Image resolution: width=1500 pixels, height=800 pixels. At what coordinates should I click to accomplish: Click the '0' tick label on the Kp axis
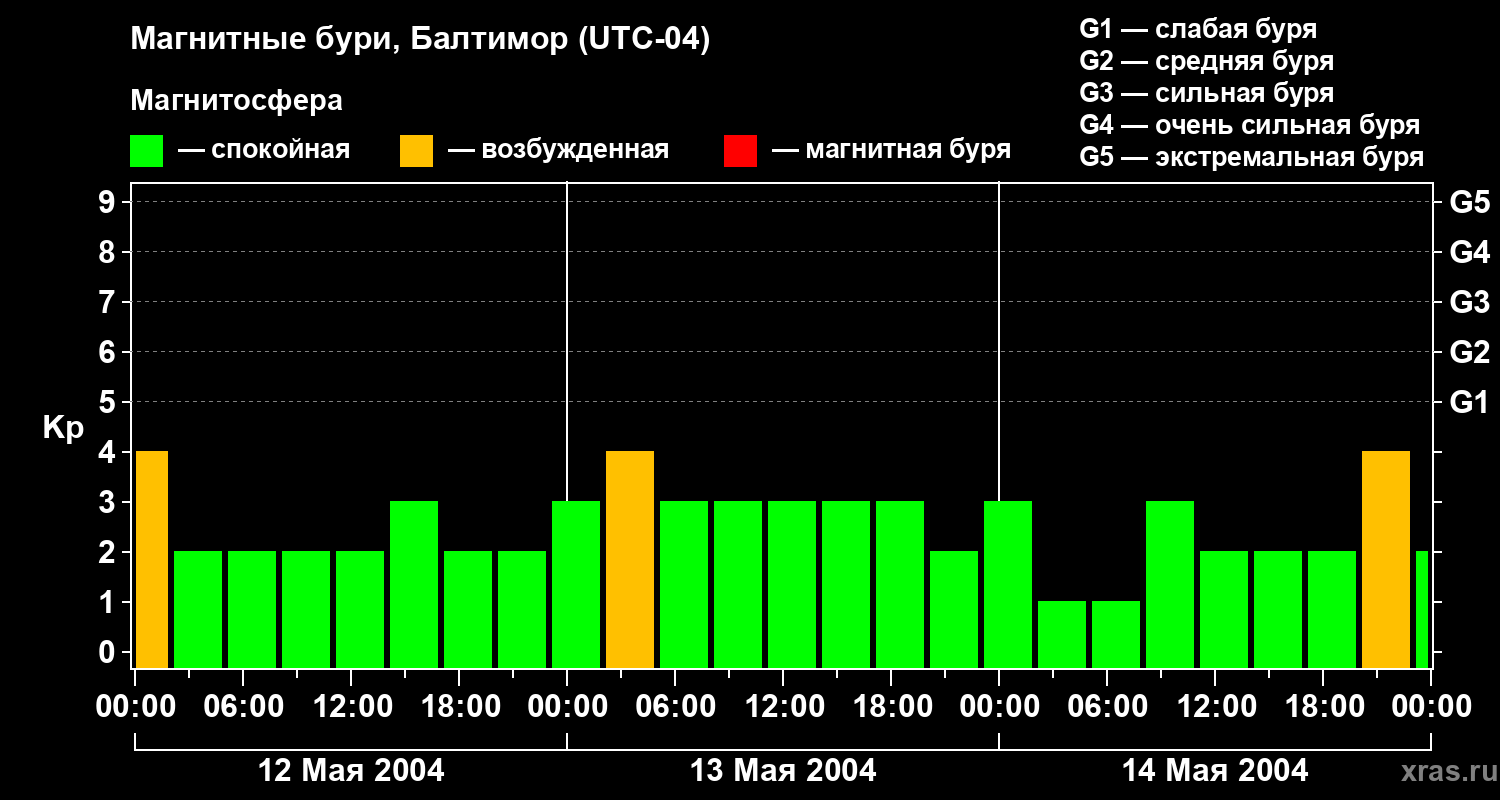pyautogui.click(x=108, y=652)
